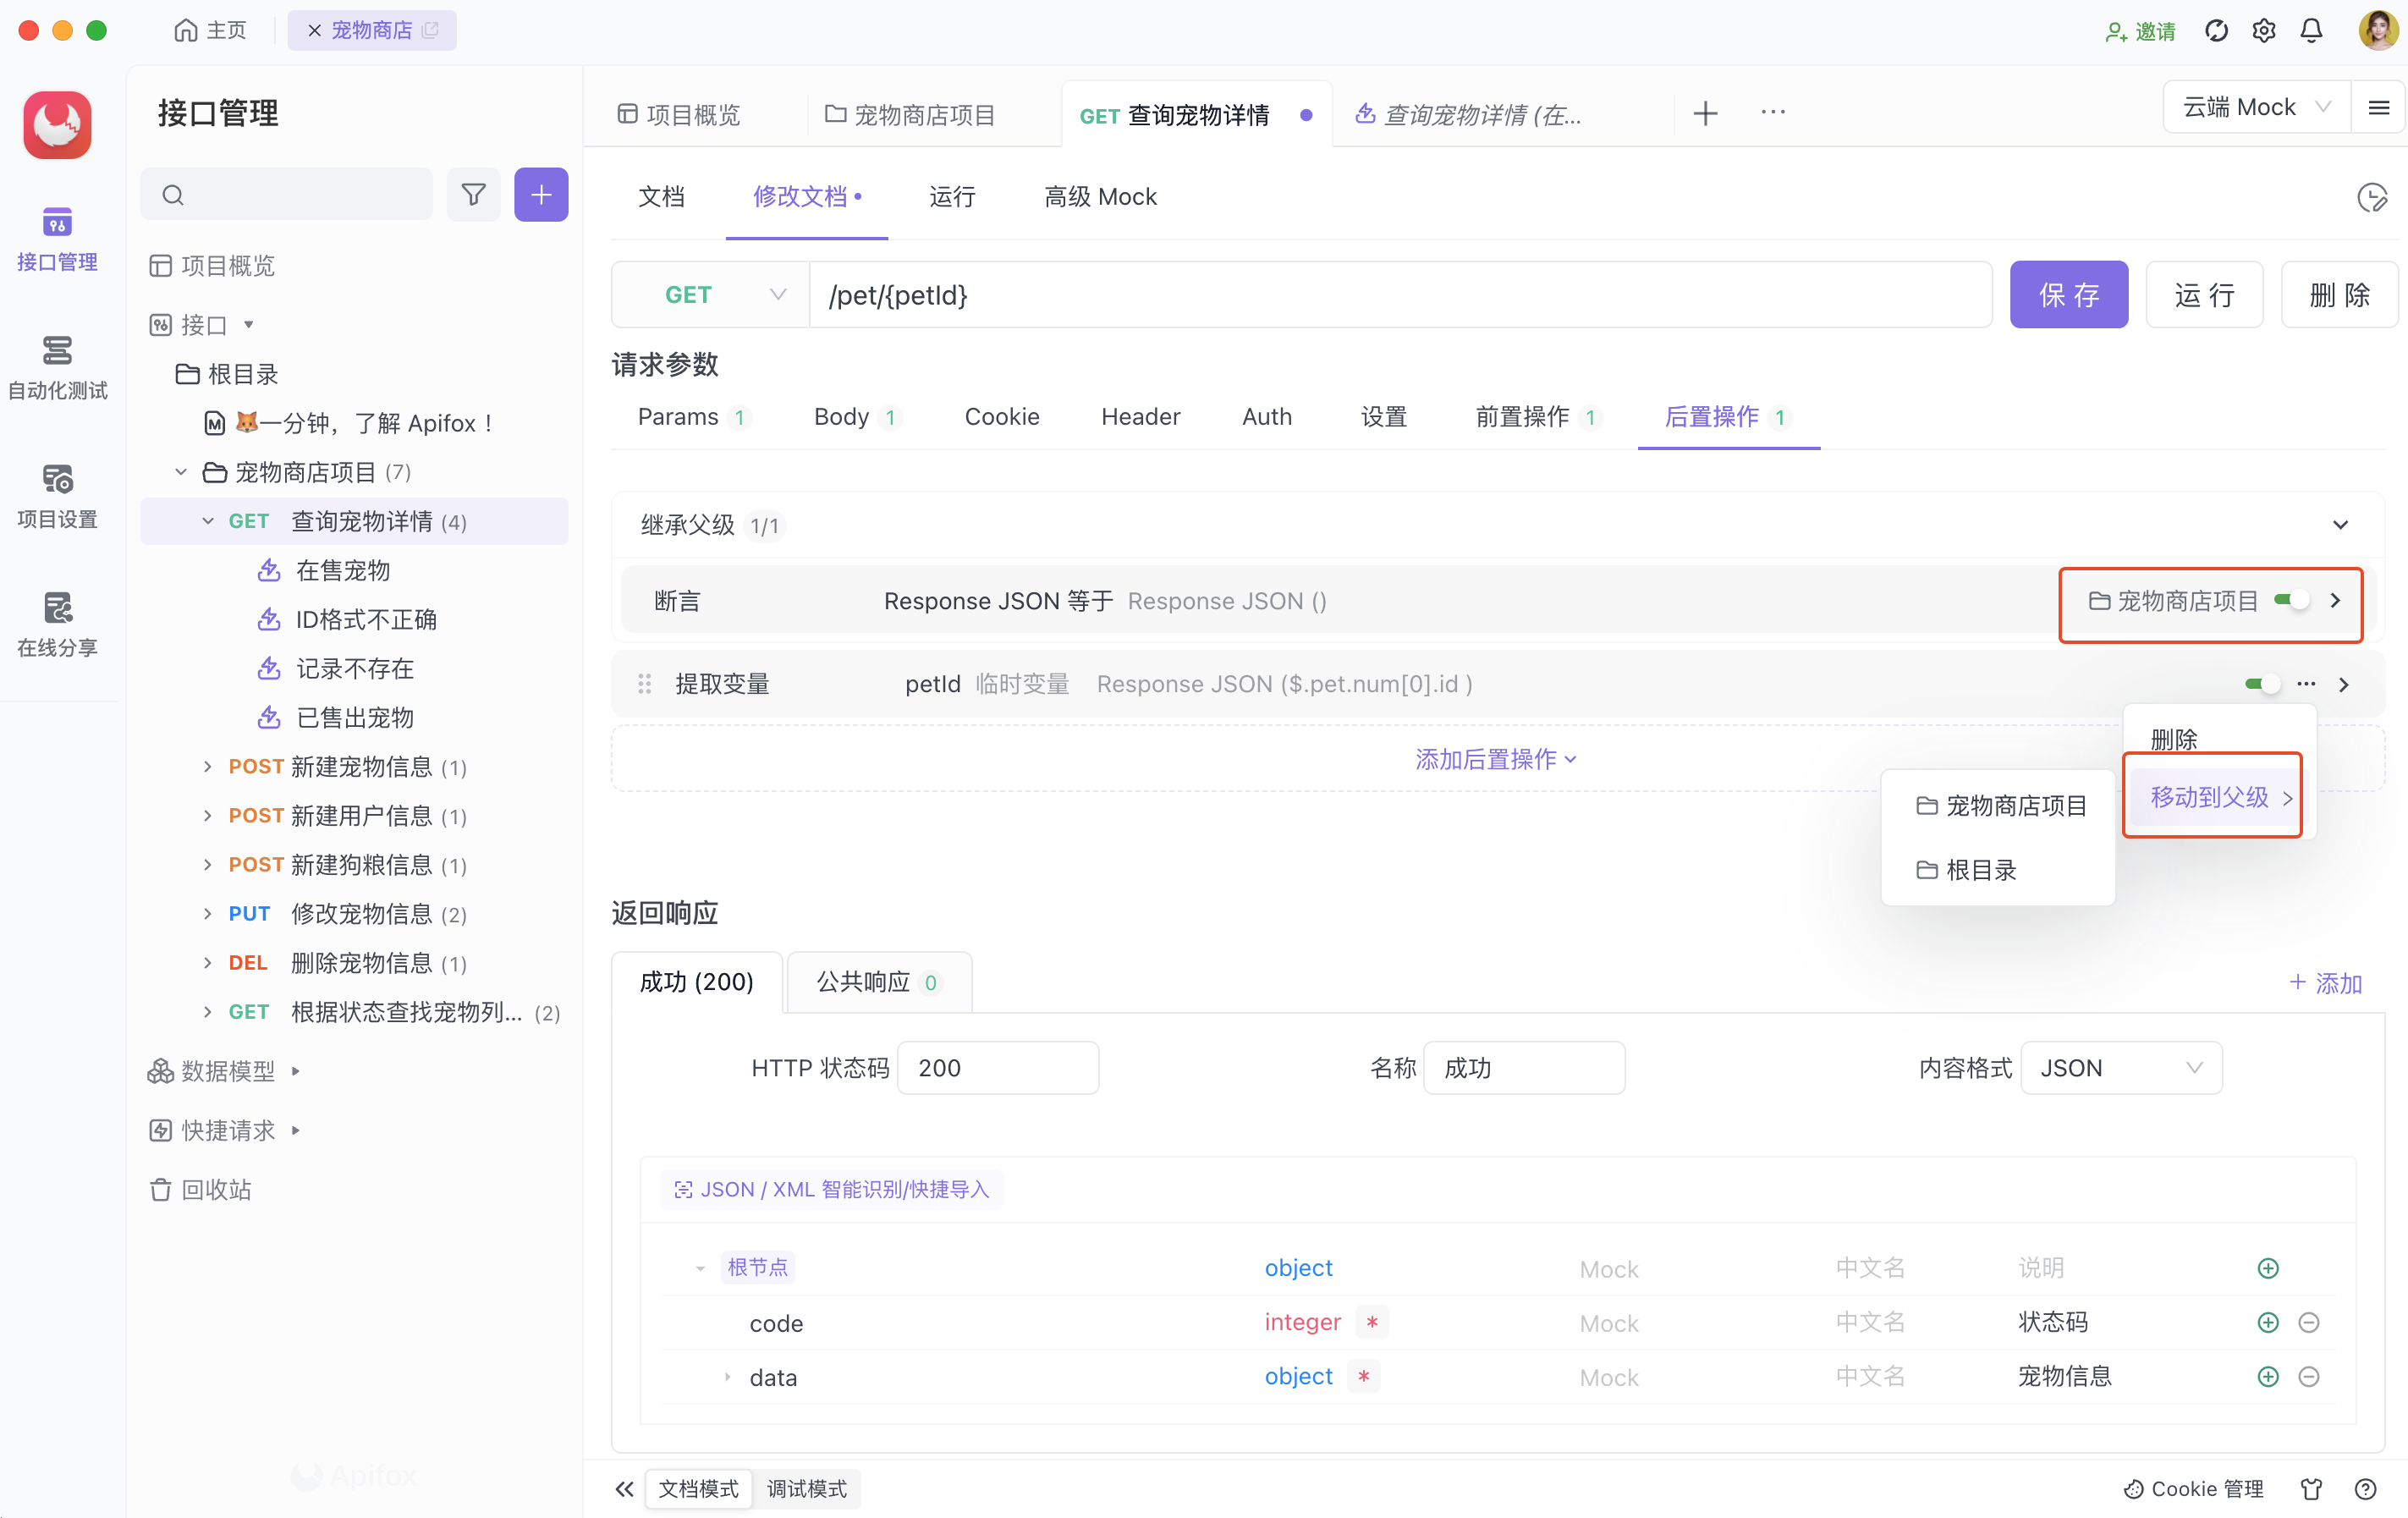This screenshot has height=1518, width=2408.
Task: Select 宠物商店项目 in move submenu
Action: click(2001, 805)
